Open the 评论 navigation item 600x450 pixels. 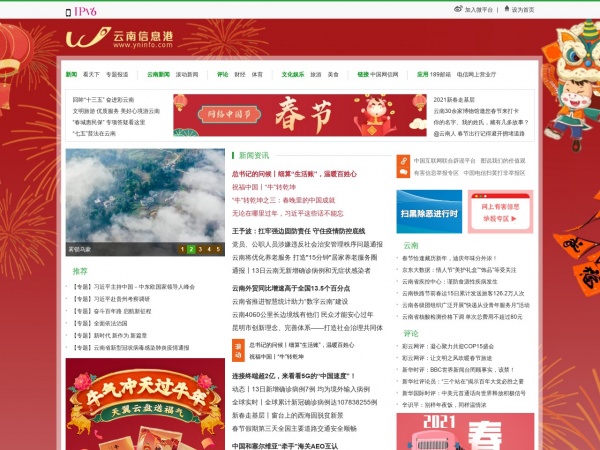coord(223,74)
